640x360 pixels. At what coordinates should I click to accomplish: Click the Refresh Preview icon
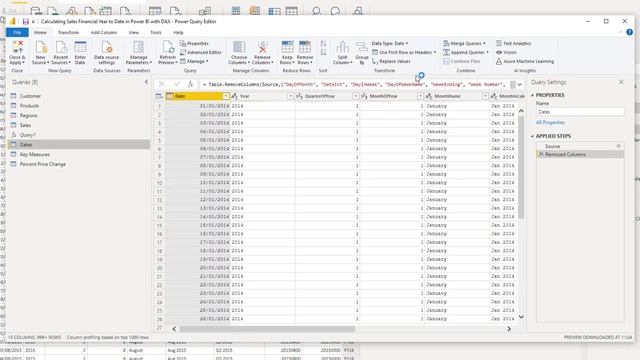tap(168, 47)
